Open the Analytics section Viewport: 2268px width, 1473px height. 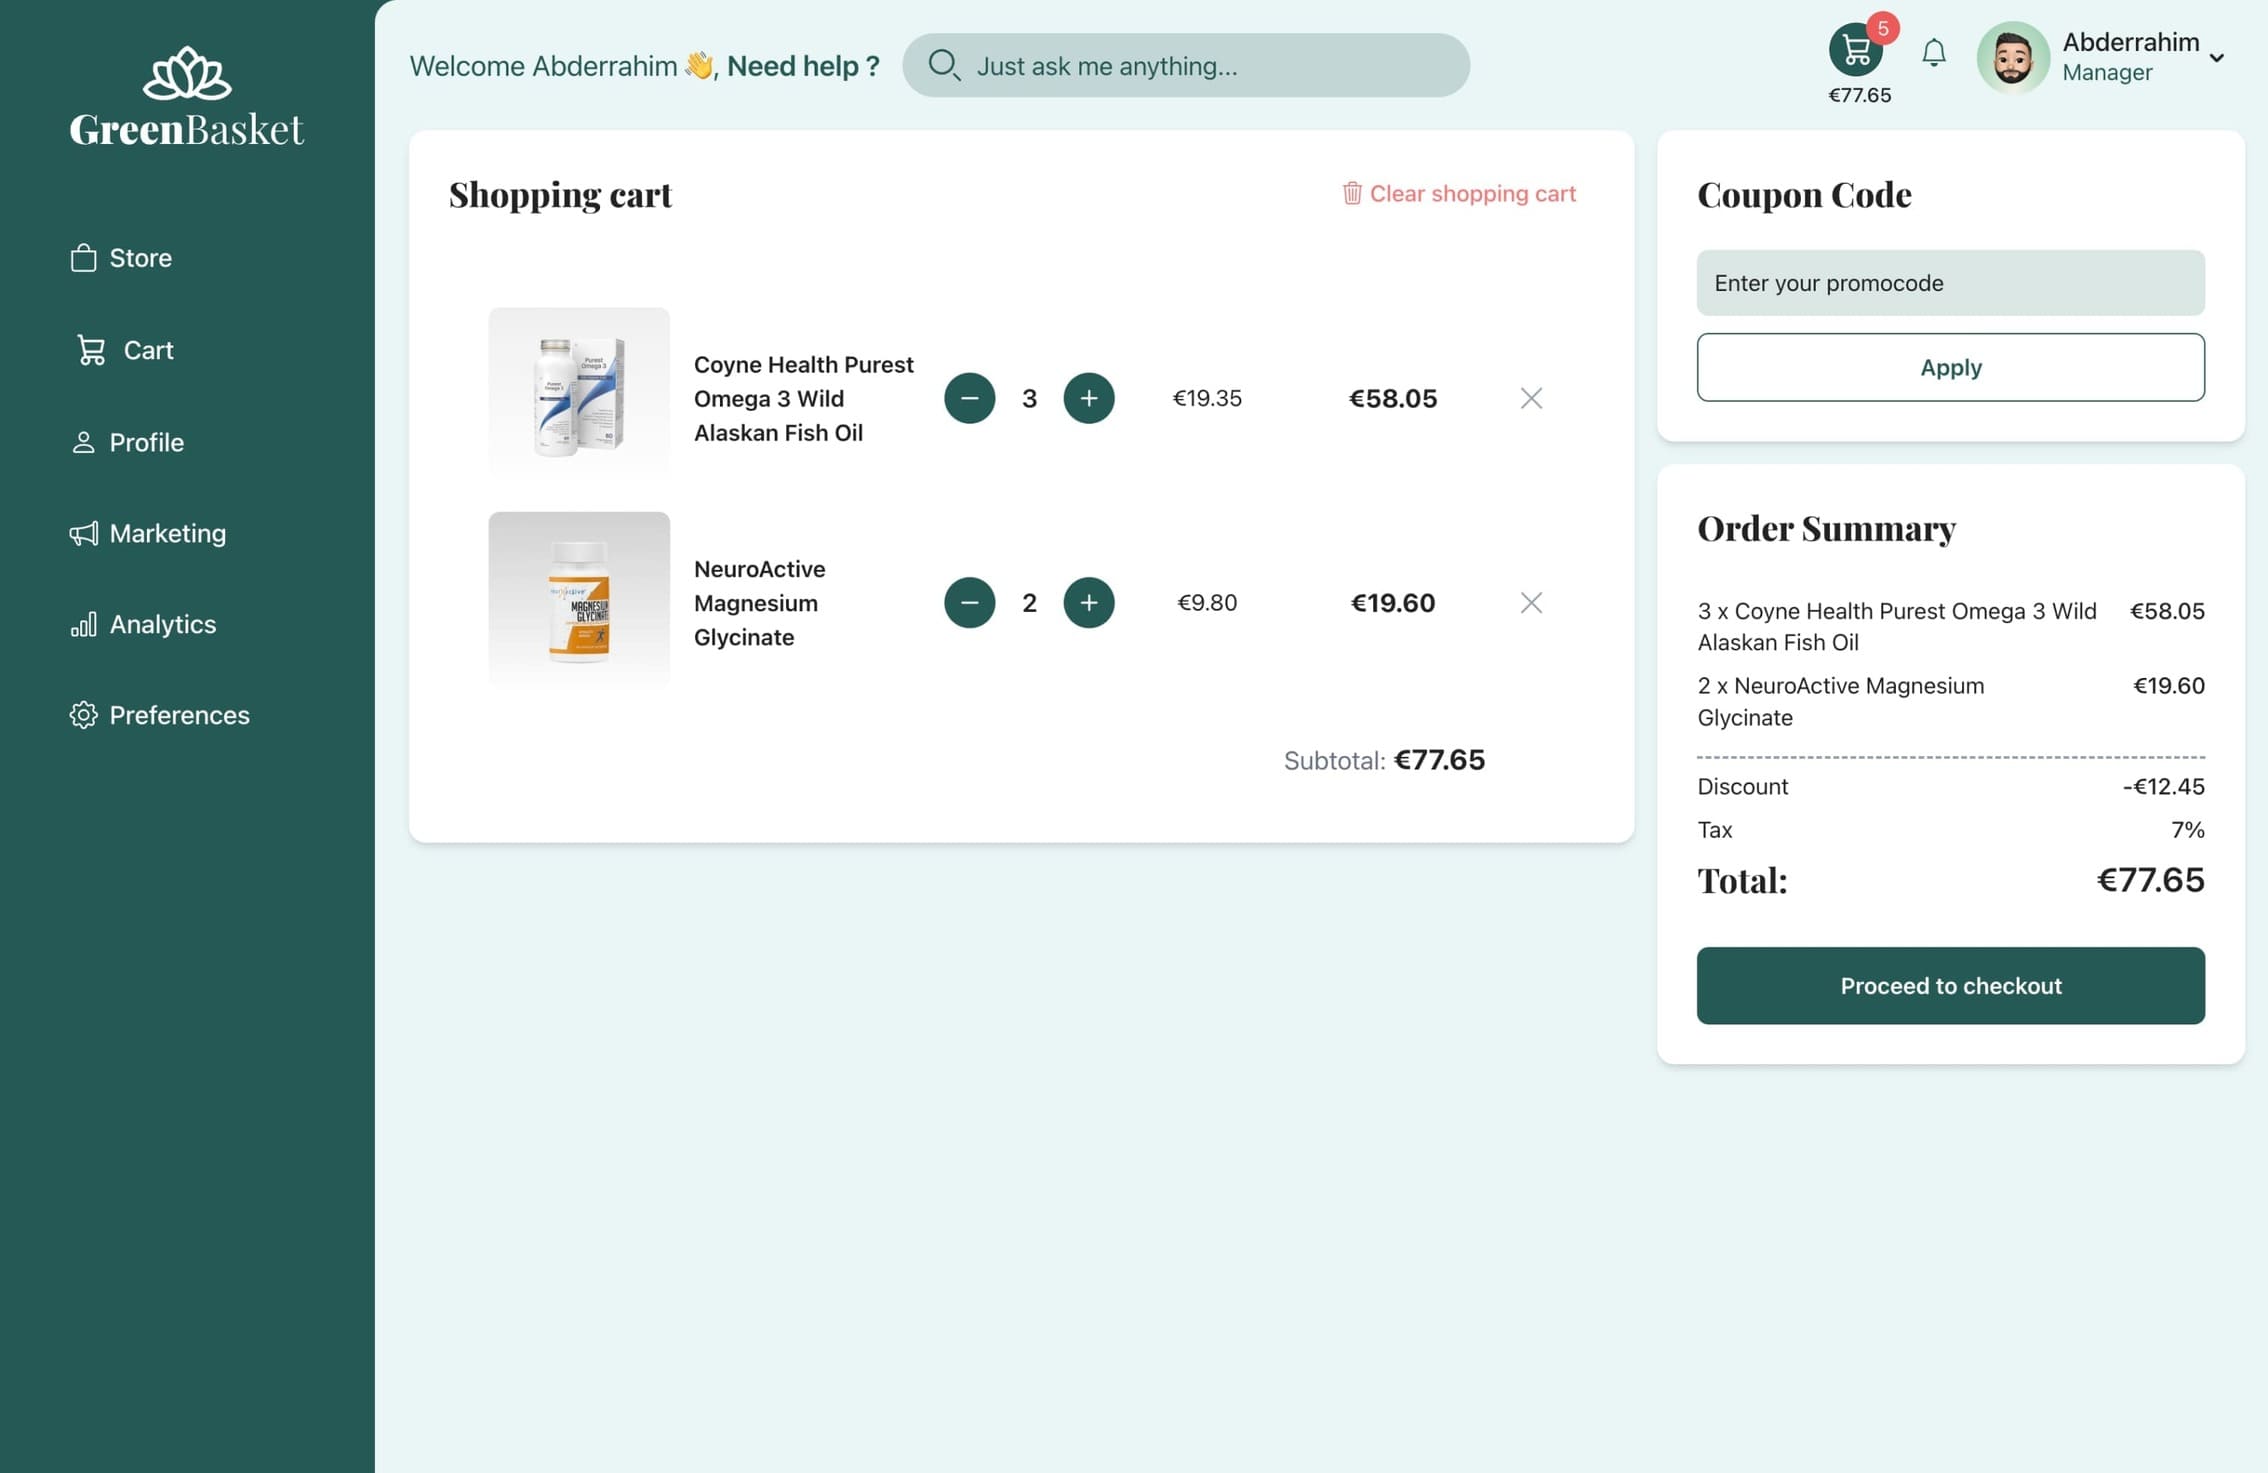[162, 623]
